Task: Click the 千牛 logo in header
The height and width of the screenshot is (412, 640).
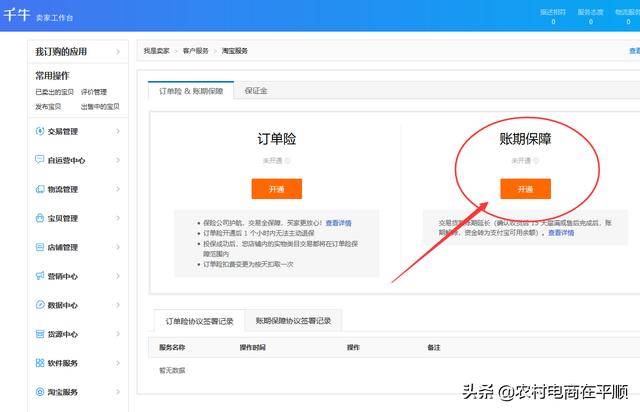Action: click(x=17, y=14)
